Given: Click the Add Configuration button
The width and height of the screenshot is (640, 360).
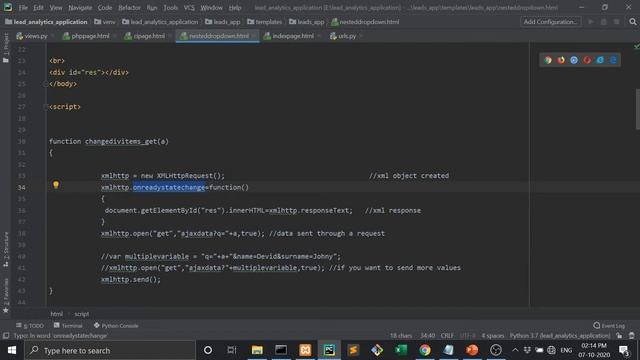Looking at the screenshot, I should pos(550,22).
